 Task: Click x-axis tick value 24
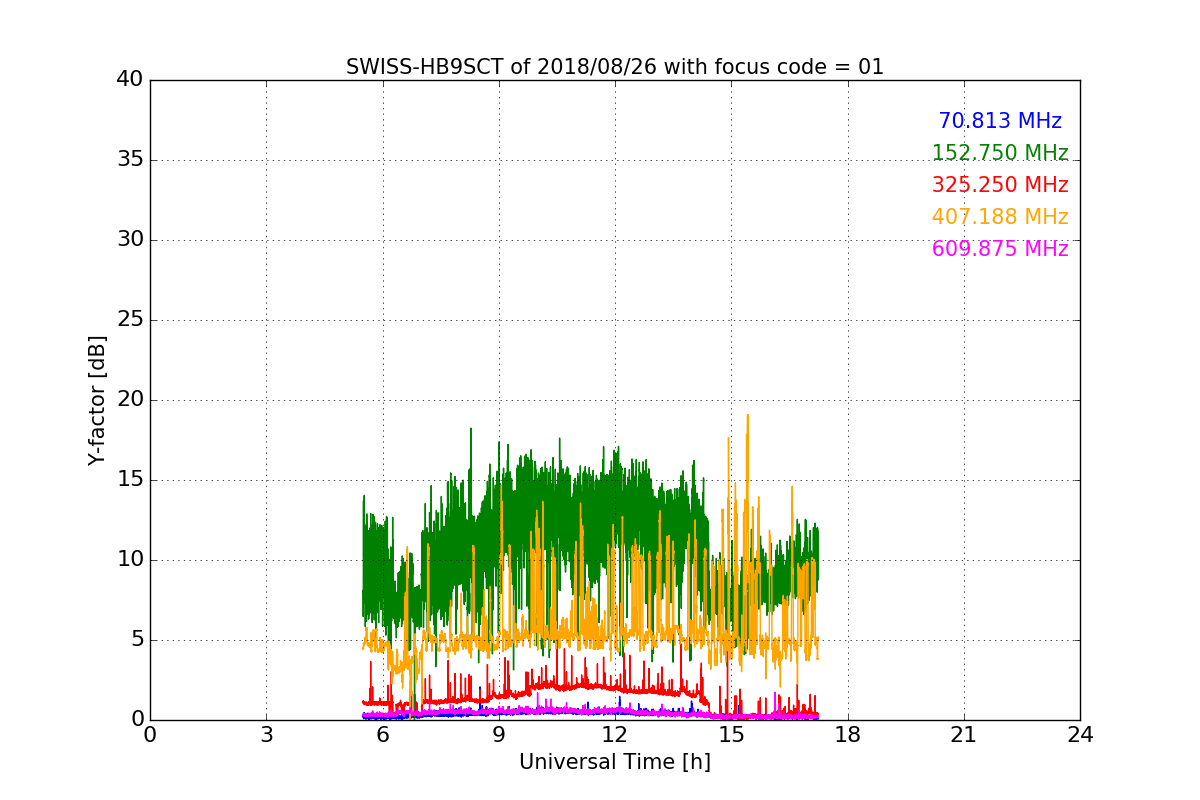[x=1080, y=735]
